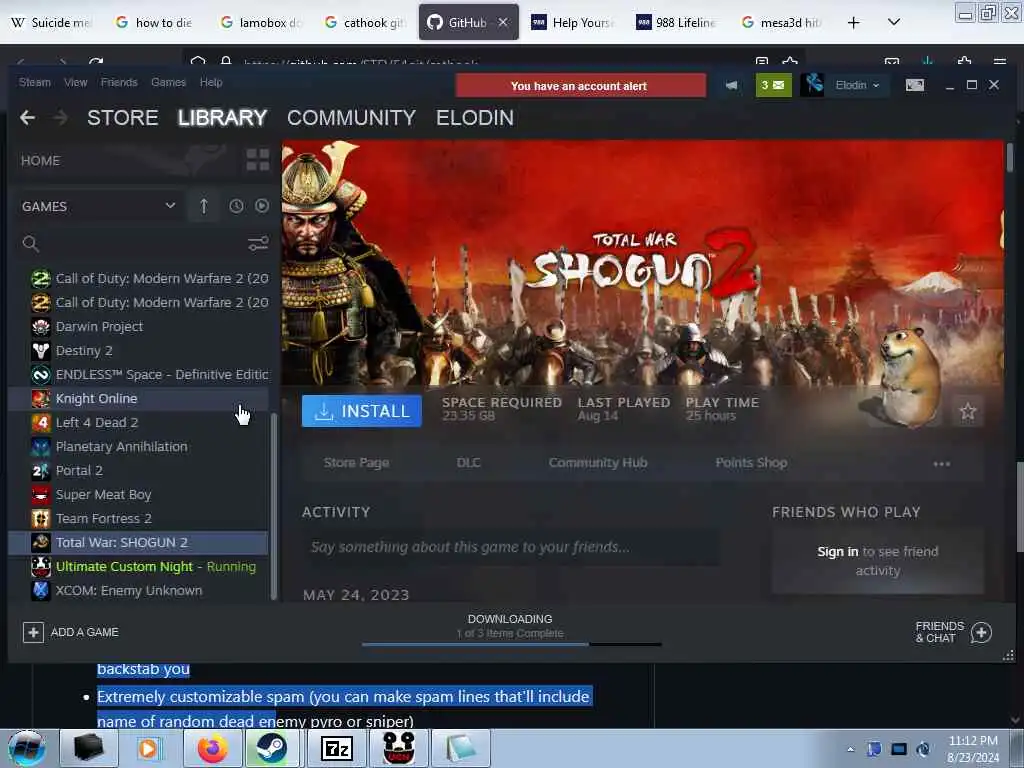
Task: Click the Steam forward navigation arrow
Action: point(60,118)
